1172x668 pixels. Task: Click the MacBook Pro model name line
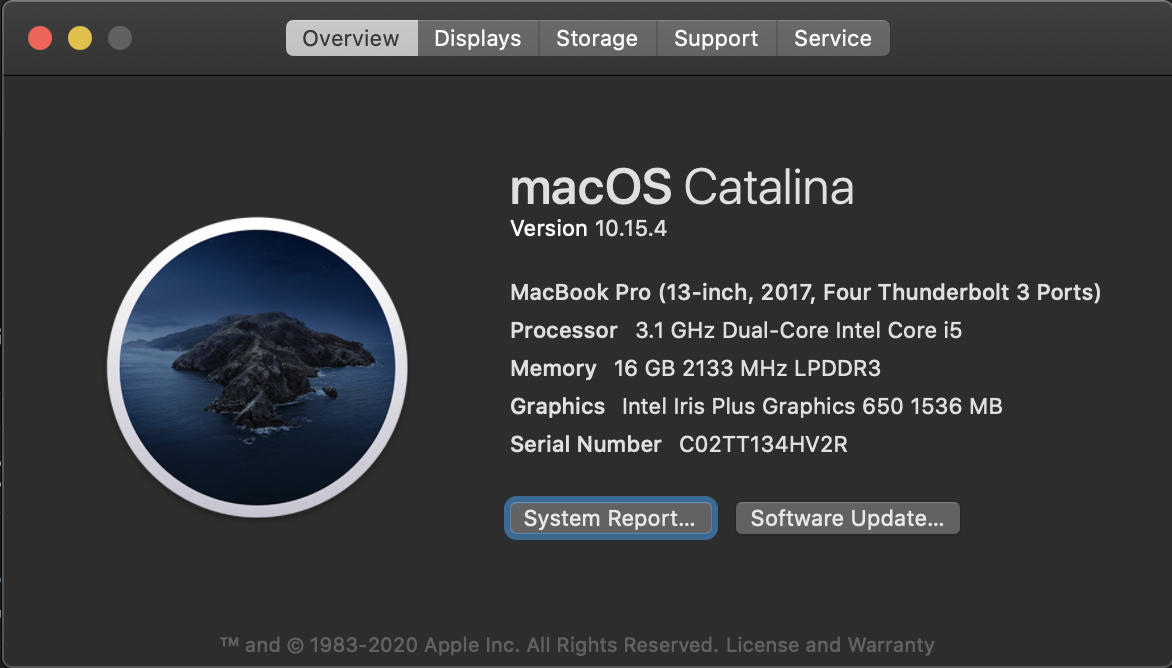tap(805, 292)
